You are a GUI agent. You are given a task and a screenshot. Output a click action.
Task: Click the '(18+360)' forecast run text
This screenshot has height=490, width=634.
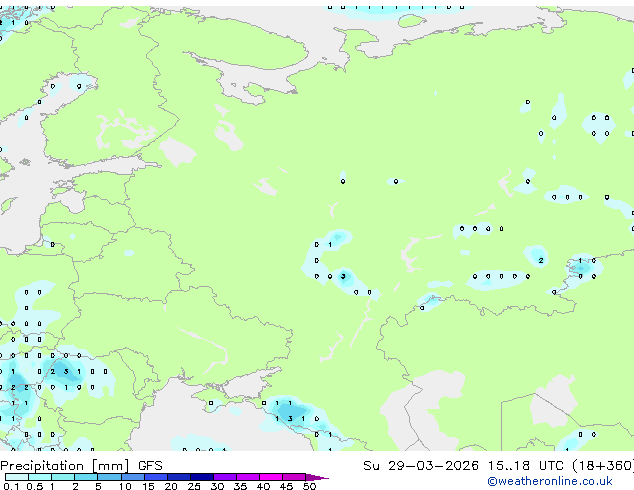click(603, 466)
